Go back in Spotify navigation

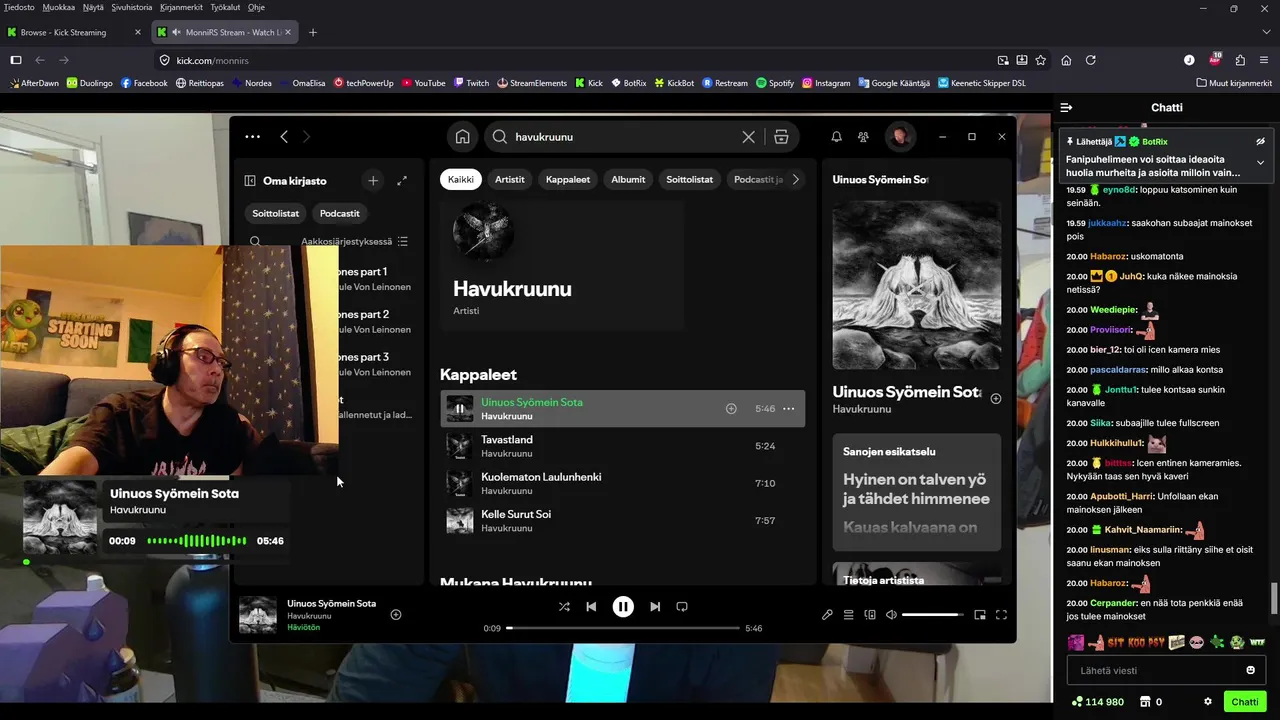click(284, 137)
